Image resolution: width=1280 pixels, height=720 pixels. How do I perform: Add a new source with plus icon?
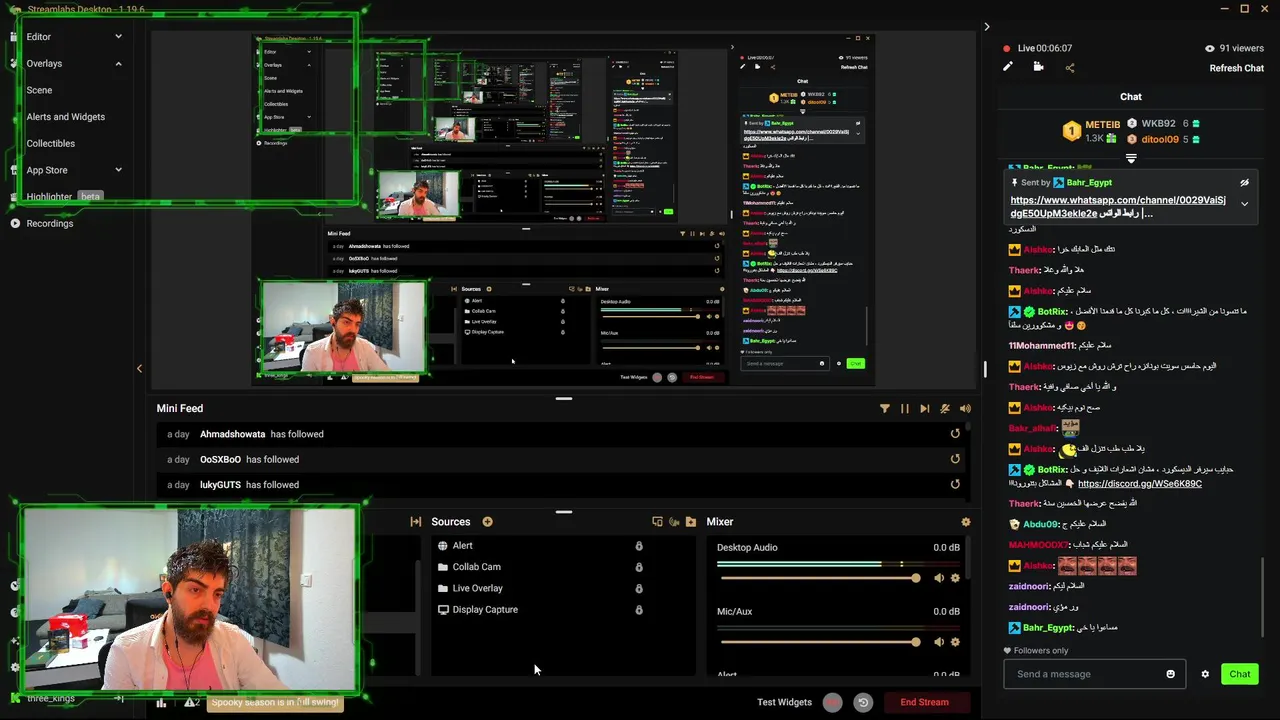[487, 522]
